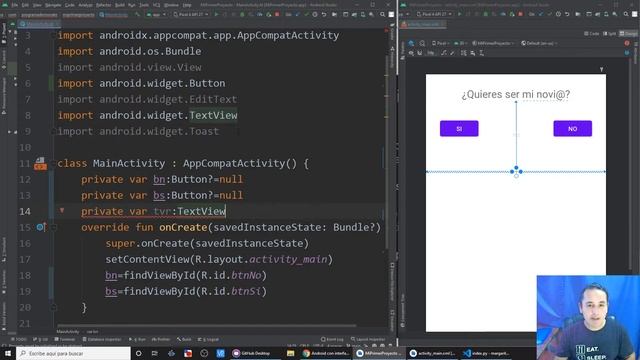
Task: Click the default margins 0dp button
Action: (x=431, y=53)
